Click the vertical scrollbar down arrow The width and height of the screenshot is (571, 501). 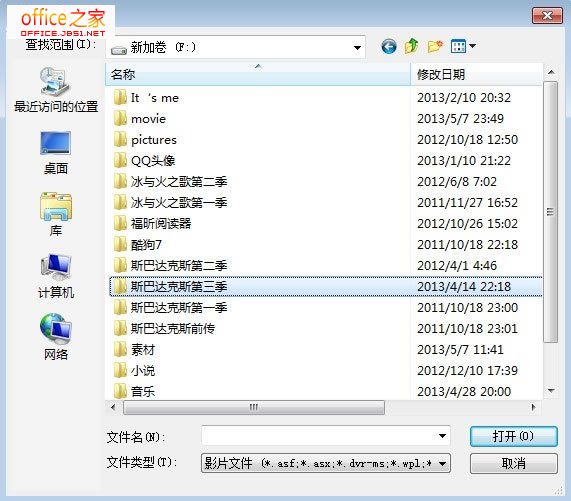point(551,391)
